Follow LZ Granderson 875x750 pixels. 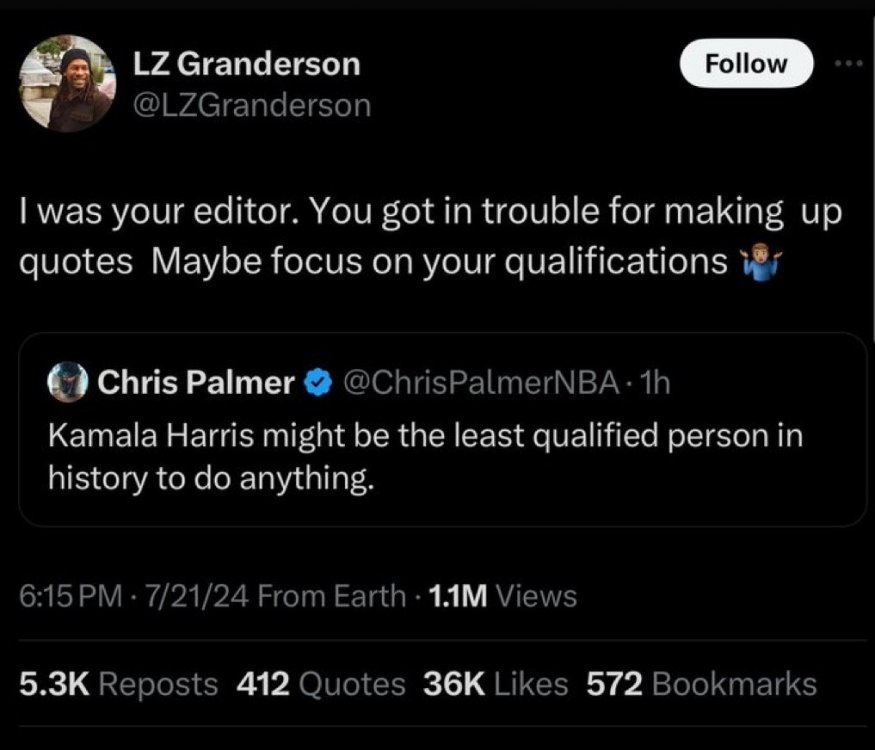click(746, 64)
